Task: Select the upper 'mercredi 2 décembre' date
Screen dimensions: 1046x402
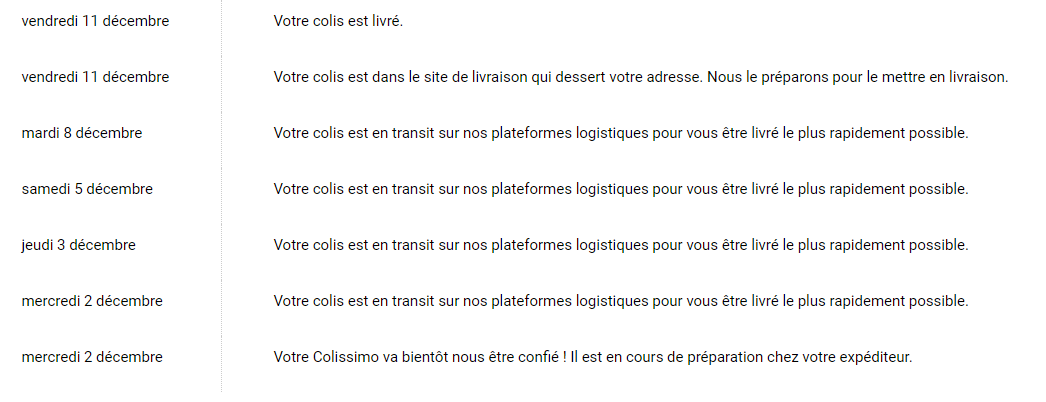Action: click(x=92, y=301)
